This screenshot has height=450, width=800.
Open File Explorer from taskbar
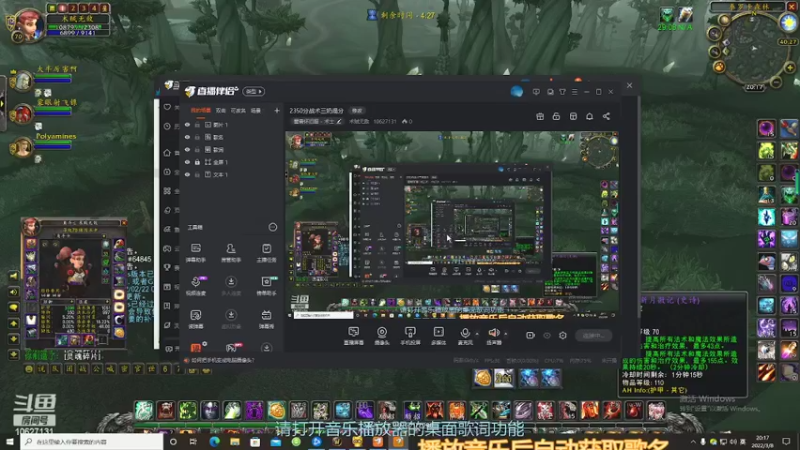[x=235, y=441]
